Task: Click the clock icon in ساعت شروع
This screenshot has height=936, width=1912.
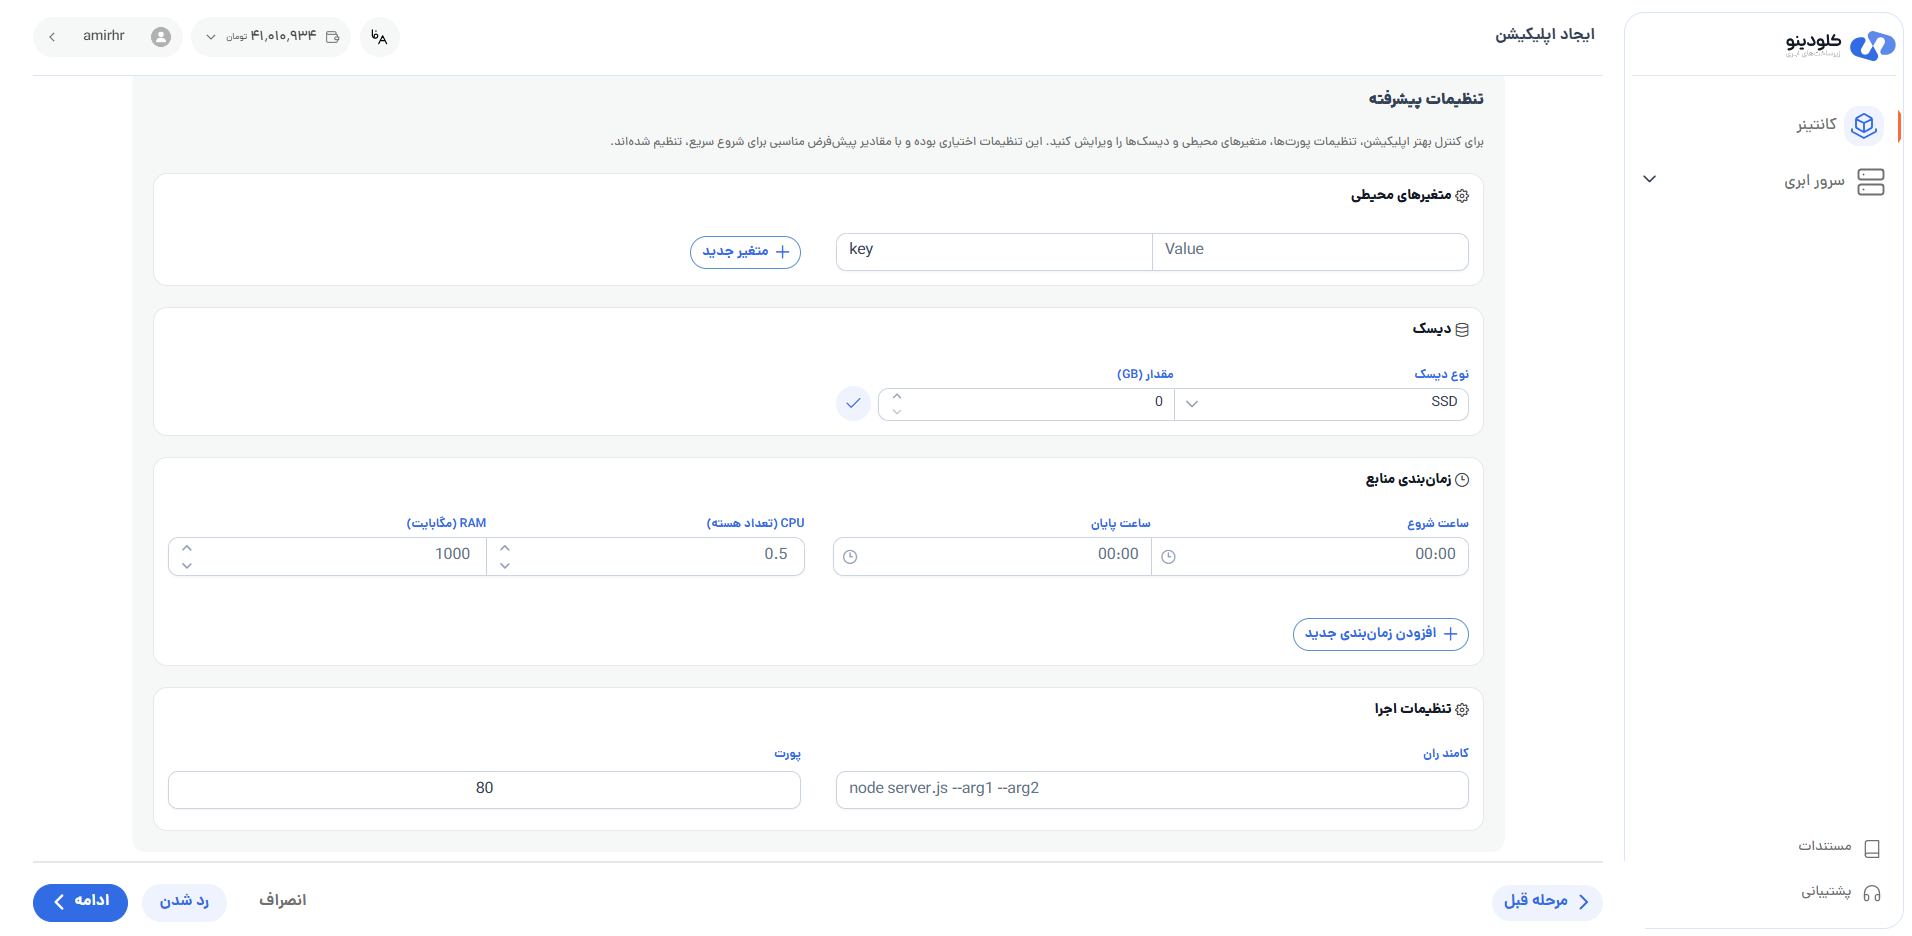Action: click(x=1168, y=557)
